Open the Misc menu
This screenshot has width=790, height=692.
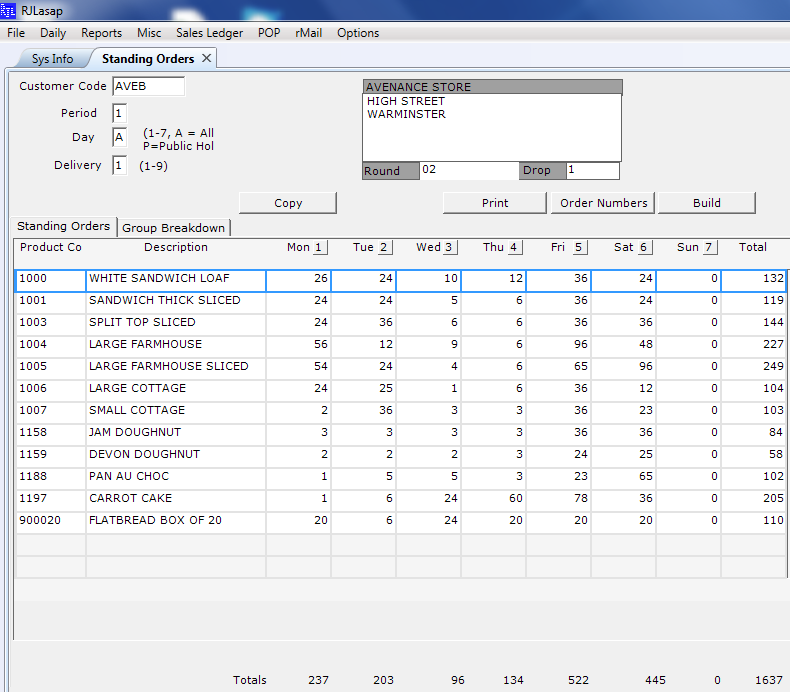pos(149,33)
